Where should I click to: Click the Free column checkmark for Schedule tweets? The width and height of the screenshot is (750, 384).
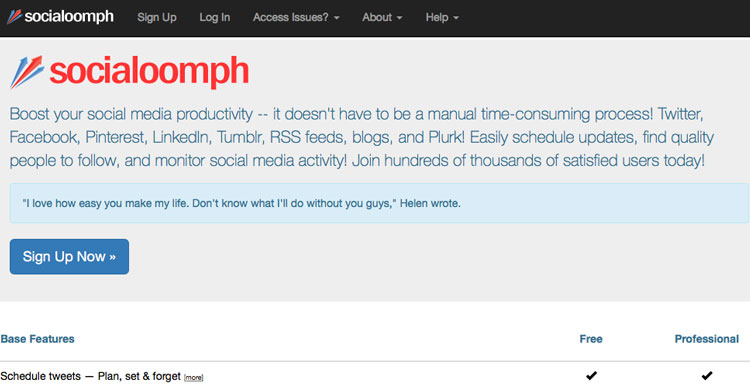[591, 375]
